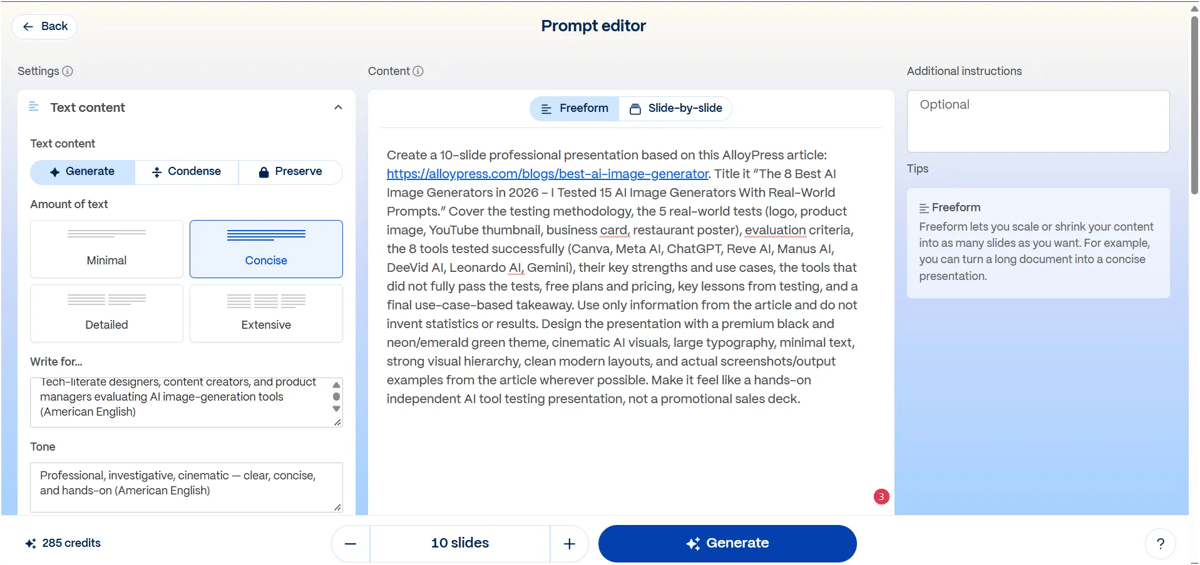Click the Write for field scroll-down arrow
1200x565 pixels.
[336, 409]
